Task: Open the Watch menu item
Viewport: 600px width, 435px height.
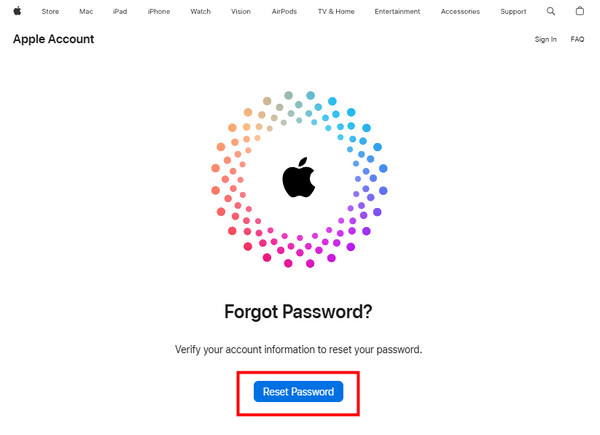Action: pos(201,12)
